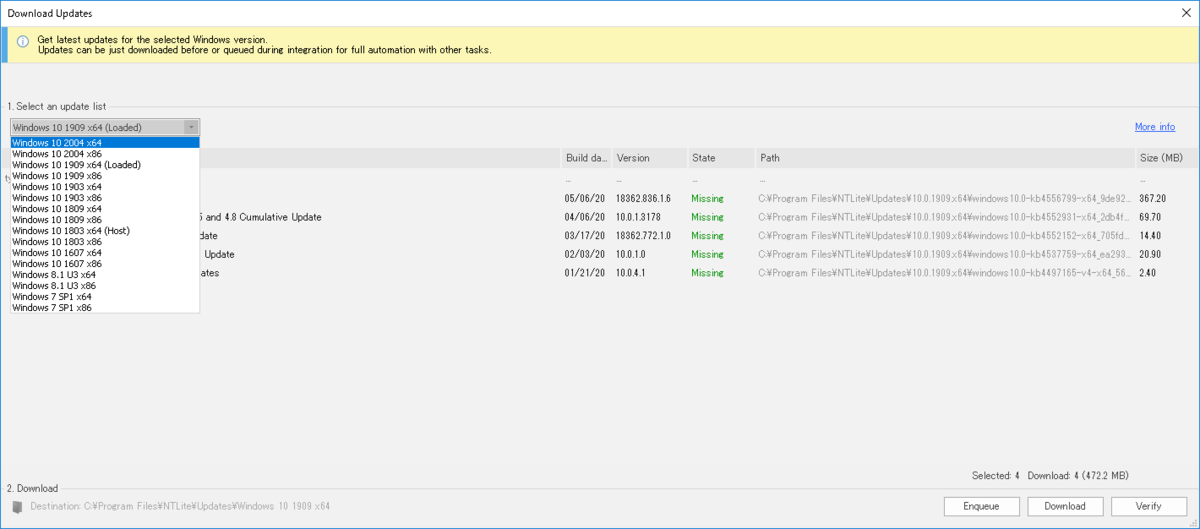1200x529 pixels.
Task: Sort by Path column header
Action: pos(945,158)
